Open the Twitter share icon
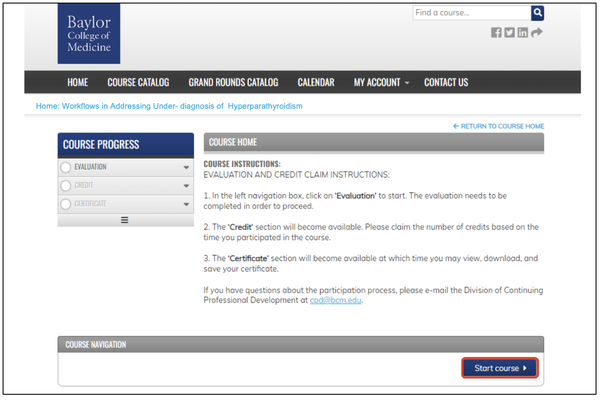600x400 pixels. pos(509,33)
